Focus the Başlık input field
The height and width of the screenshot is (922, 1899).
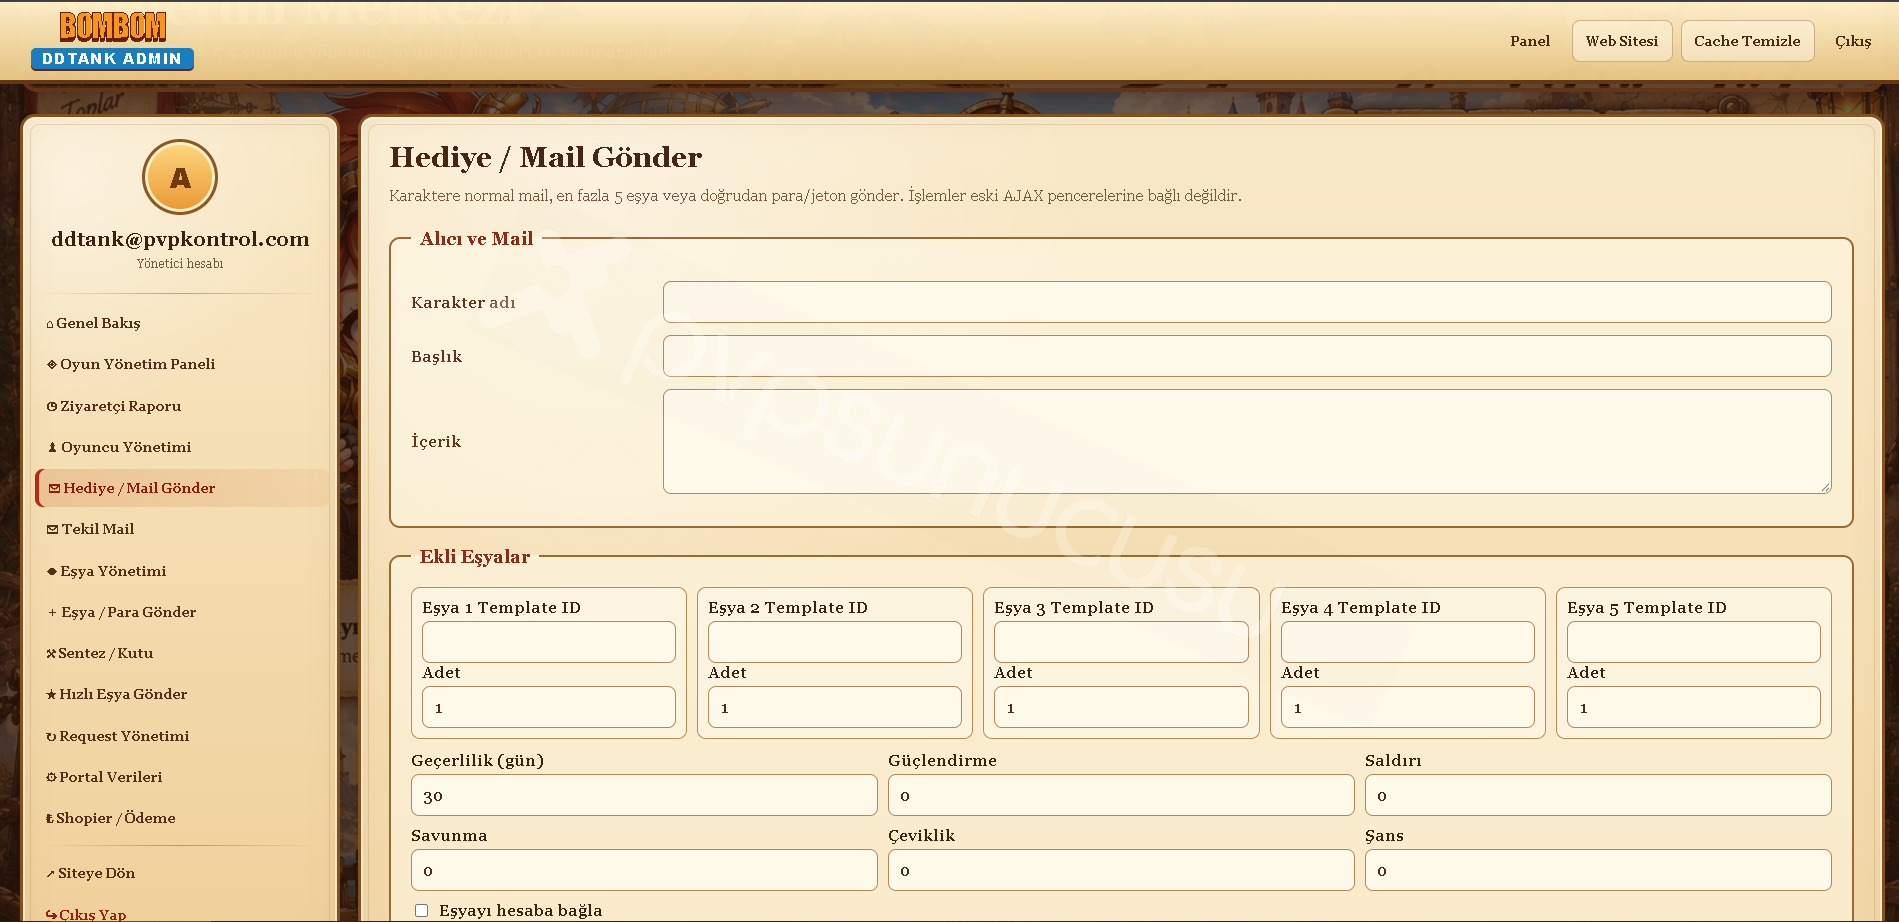tap(1247, 356)
